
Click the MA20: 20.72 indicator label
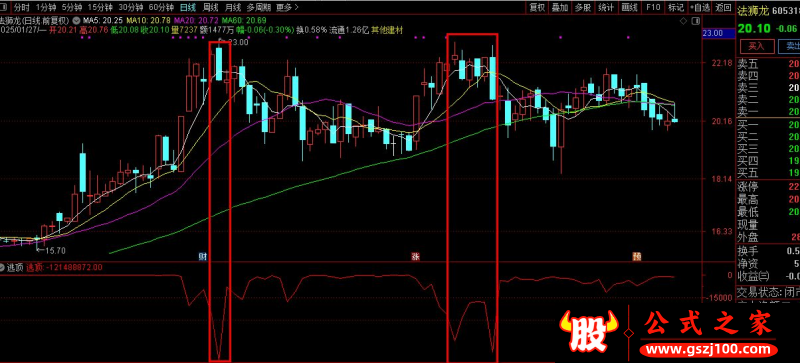point(196,20)
